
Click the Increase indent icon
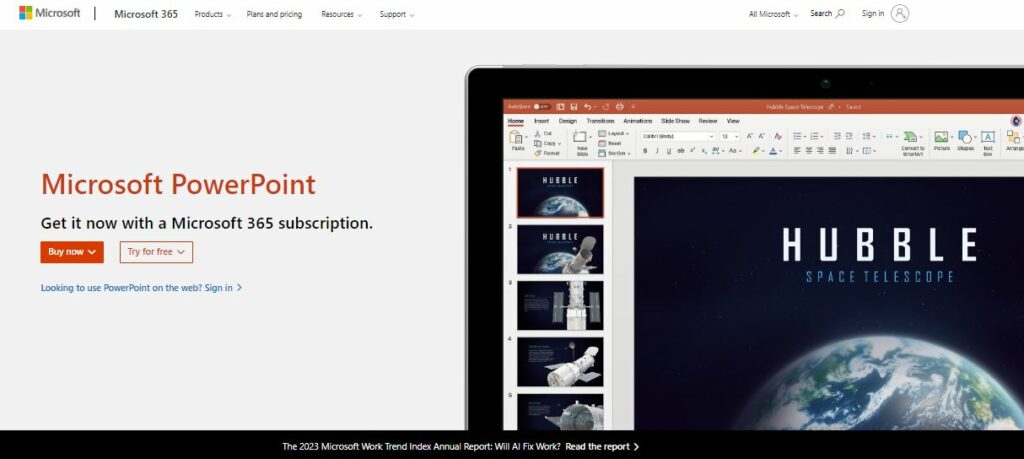pos(849,136)
